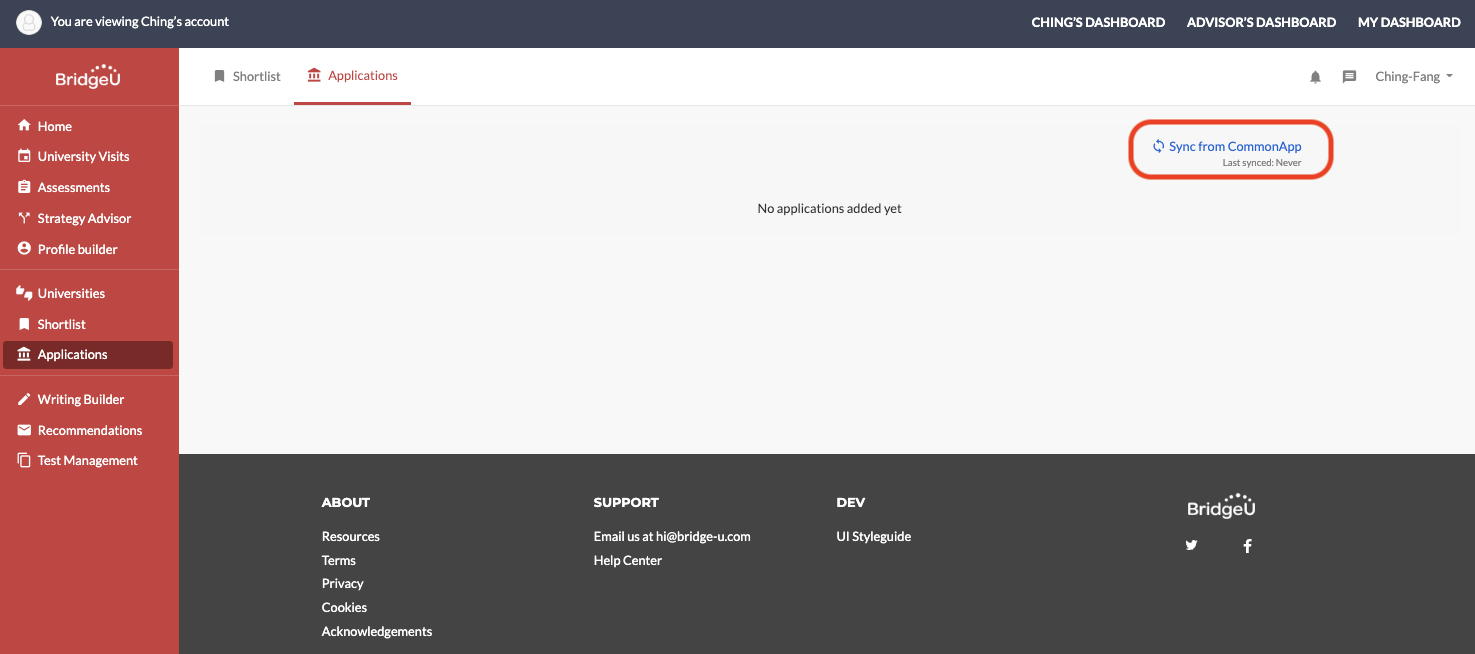1475x654 pixels.
Task: Open the messages chat icon
Action: click(1349, 77)
